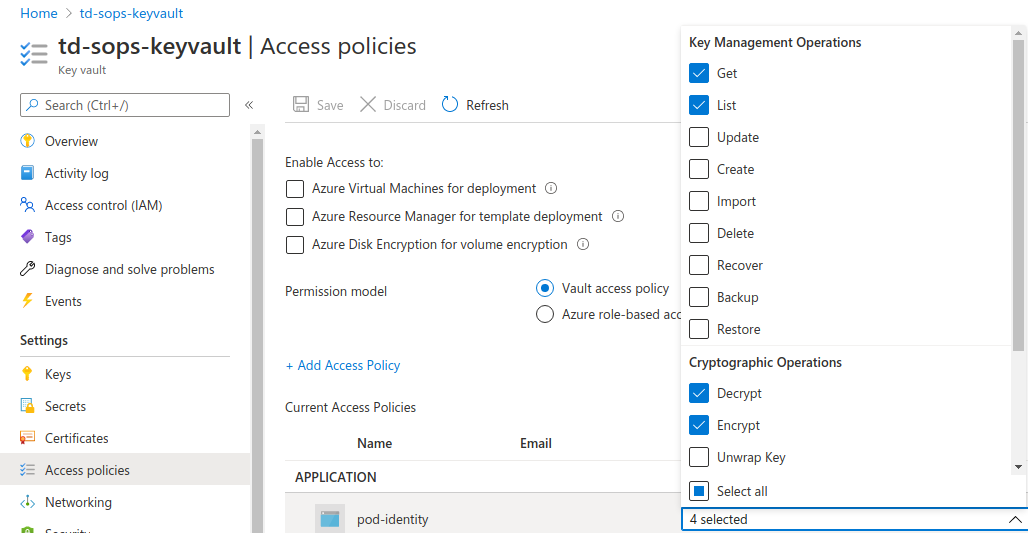Click the Refresh circular arrow icon
Viewport: 1028px width, 533px height.
click(x=450, y=104)
